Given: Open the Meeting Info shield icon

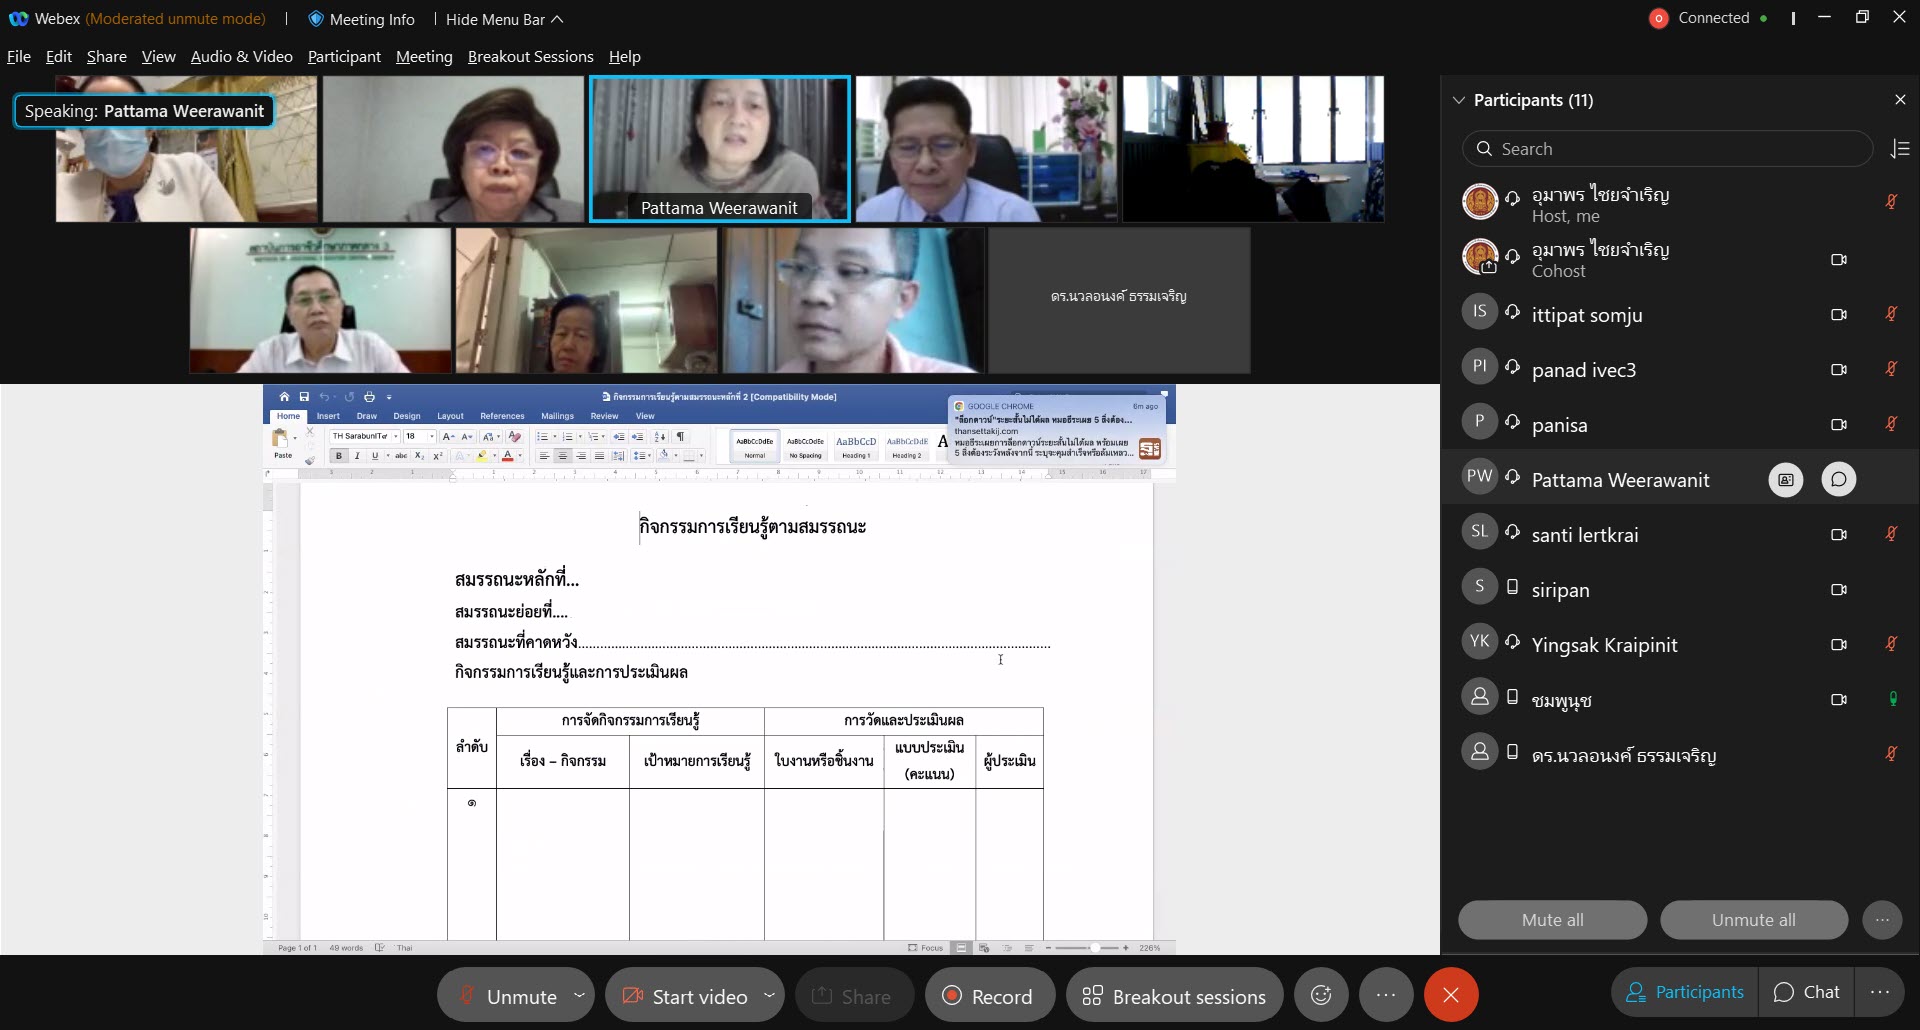Looking at the screenshot, I should coord(316,19).
